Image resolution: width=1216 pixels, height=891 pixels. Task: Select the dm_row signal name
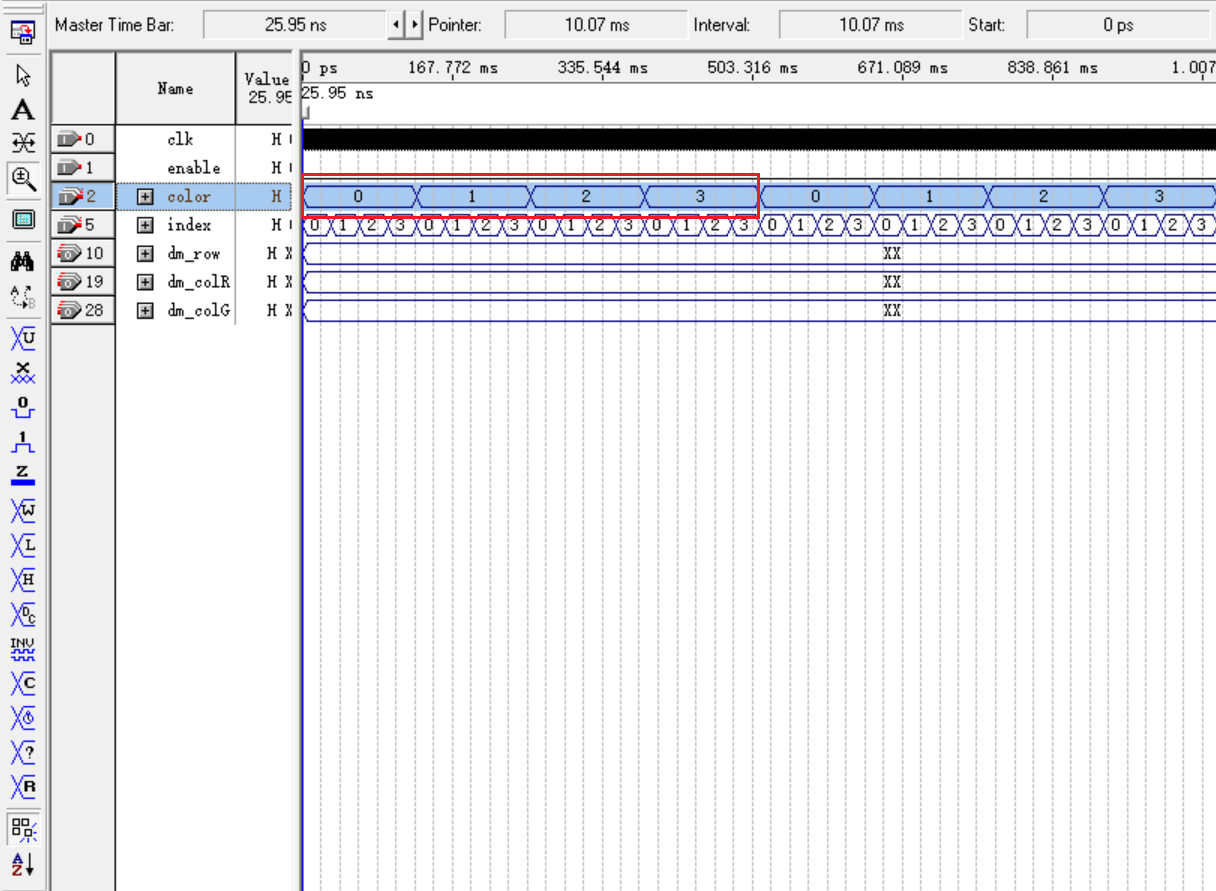(x=194, y=254)
